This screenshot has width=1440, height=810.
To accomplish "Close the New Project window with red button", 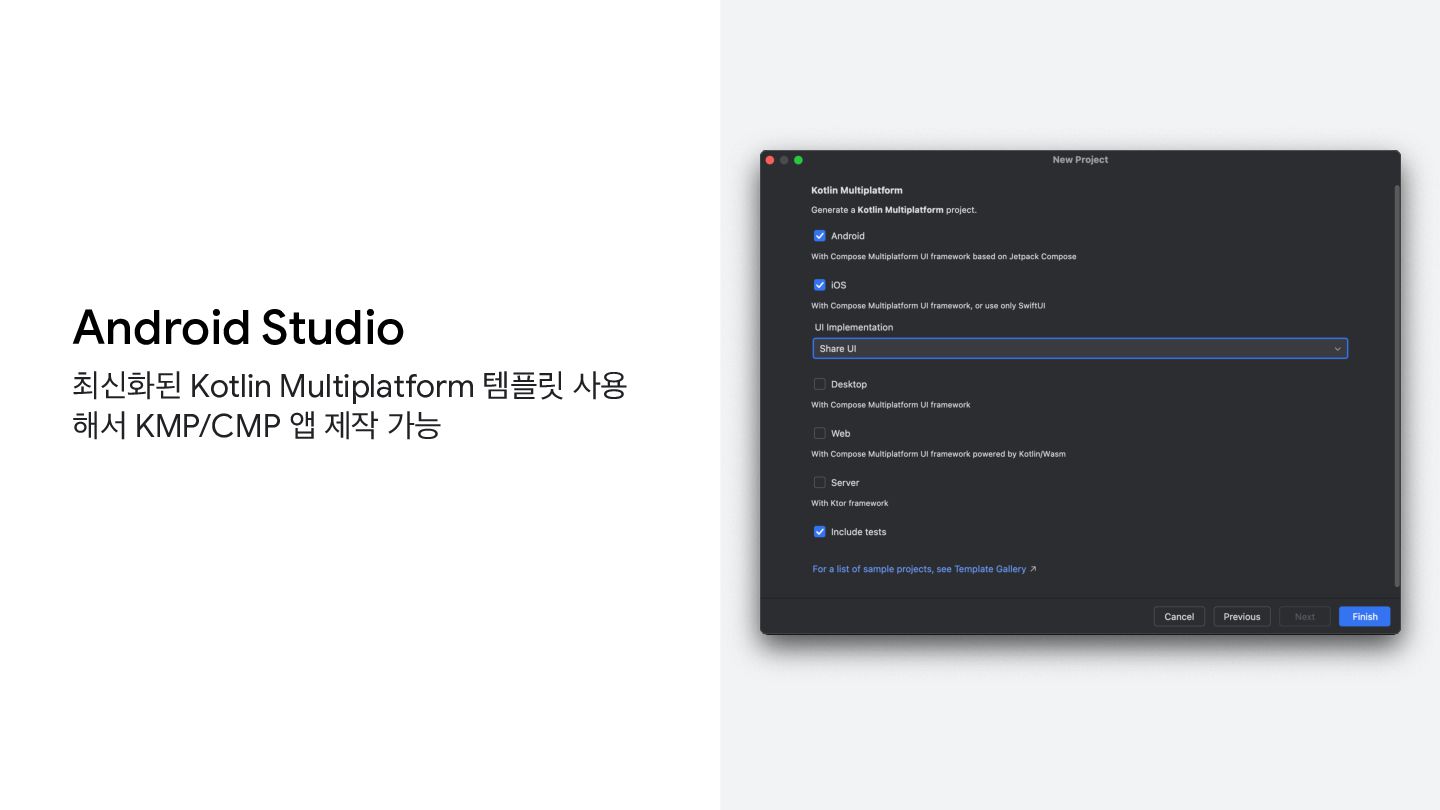I will coord(770,160).
